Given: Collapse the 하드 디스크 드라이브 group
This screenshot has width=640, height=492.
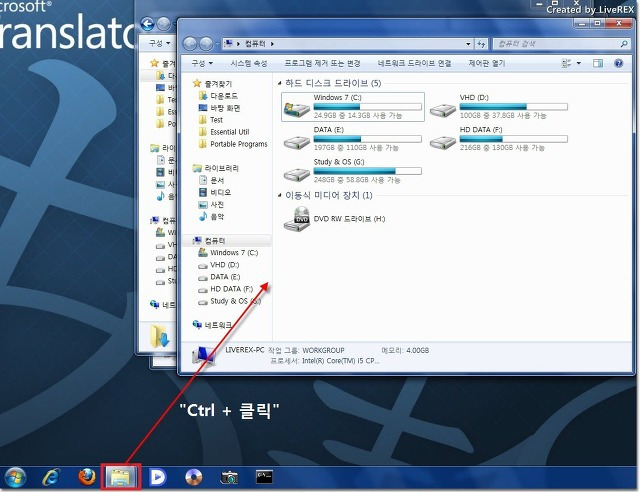Looking at the screenshot, I should [x=280, y=83].
